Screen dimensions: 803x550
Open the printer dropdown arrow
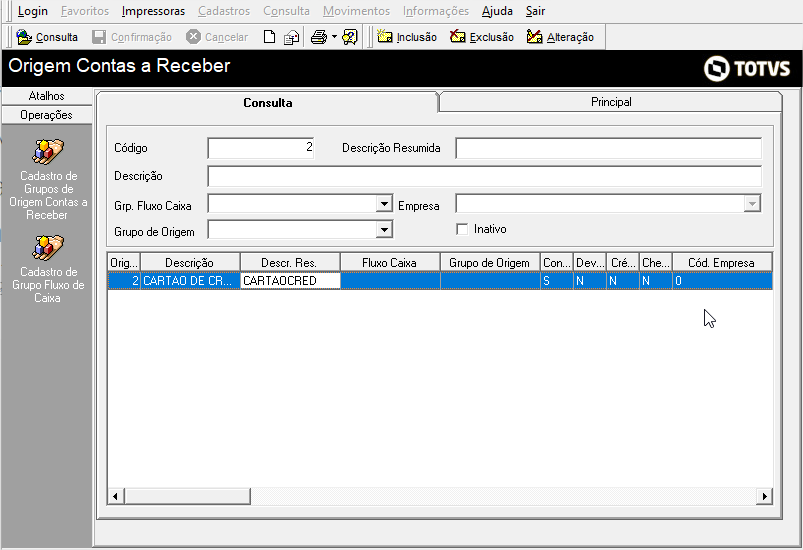click(x=334, y=37)
